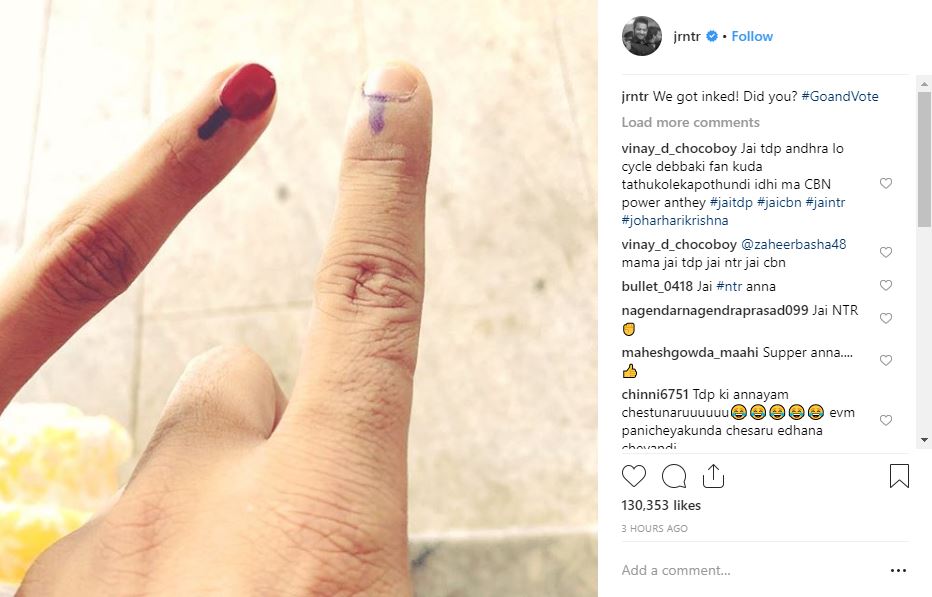Like the post with the heart icon
932x597 pixels.
tap(634, 476)
